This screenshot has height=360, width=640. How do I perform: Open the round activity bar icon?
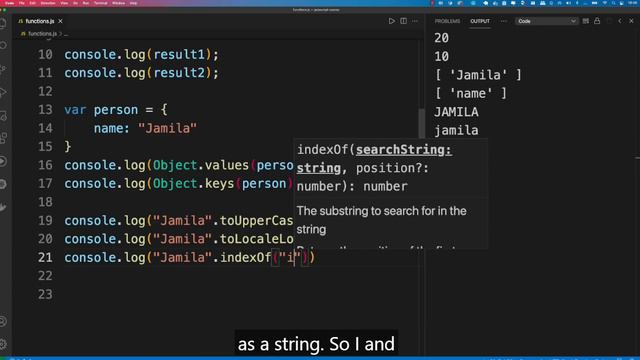coord(3,184)
